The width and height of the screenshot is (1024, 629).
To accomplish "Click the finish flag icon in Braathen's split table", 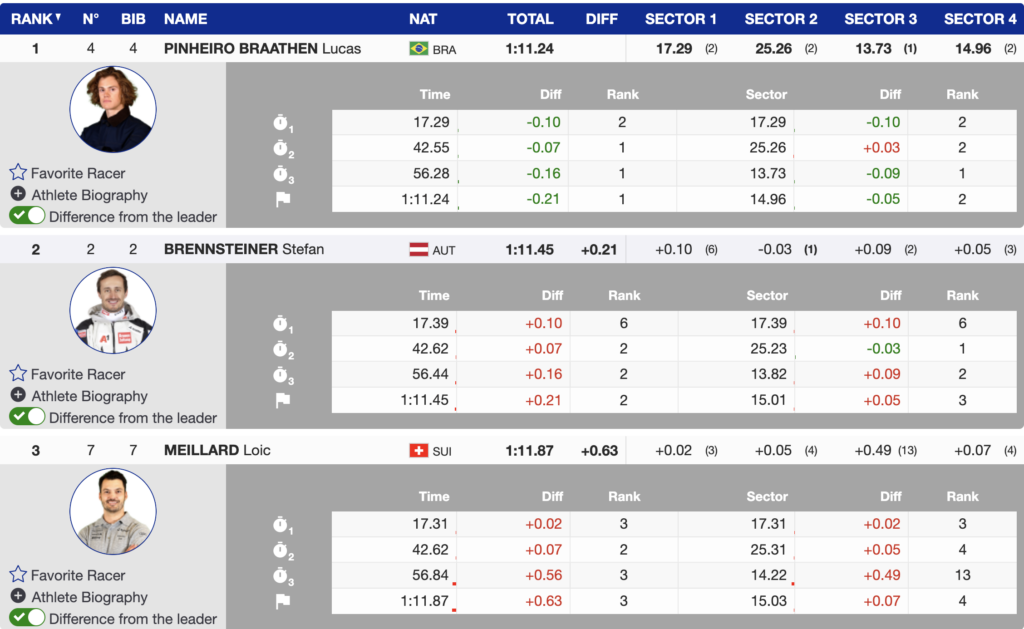I will [x=283, y=199].
